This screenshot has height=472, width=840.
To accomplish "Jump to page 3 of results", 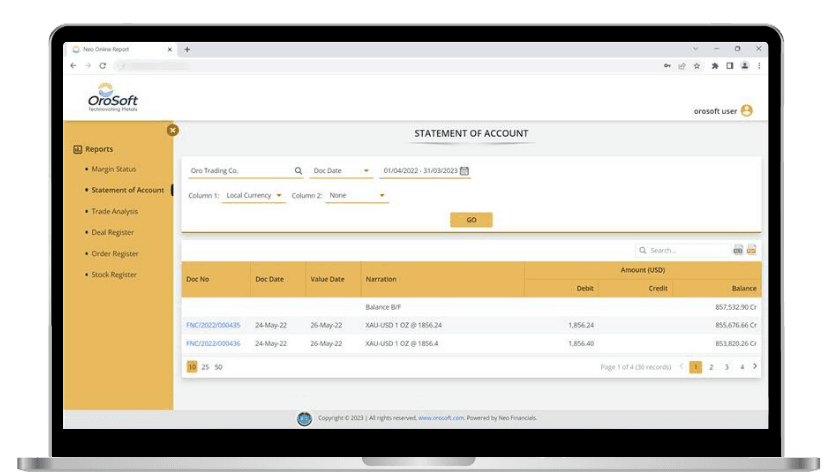I will 726,367.
